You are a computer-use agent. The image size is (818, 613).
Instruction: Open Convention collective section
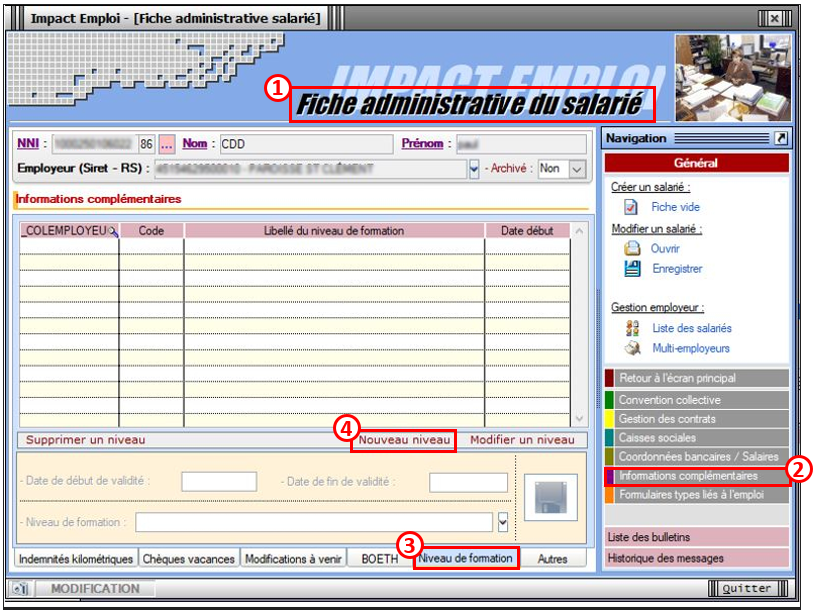coord(697,400)
